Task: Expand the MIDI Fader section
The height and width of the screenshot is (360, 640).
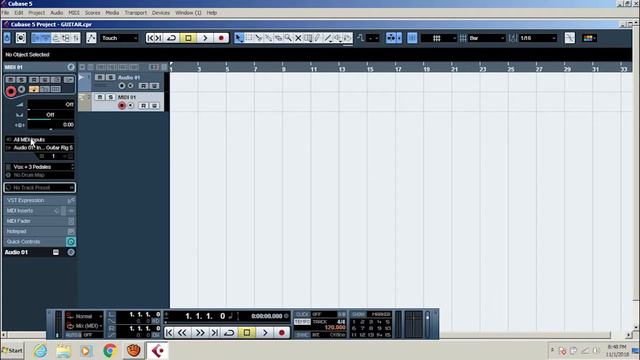Action: (40, 221)
